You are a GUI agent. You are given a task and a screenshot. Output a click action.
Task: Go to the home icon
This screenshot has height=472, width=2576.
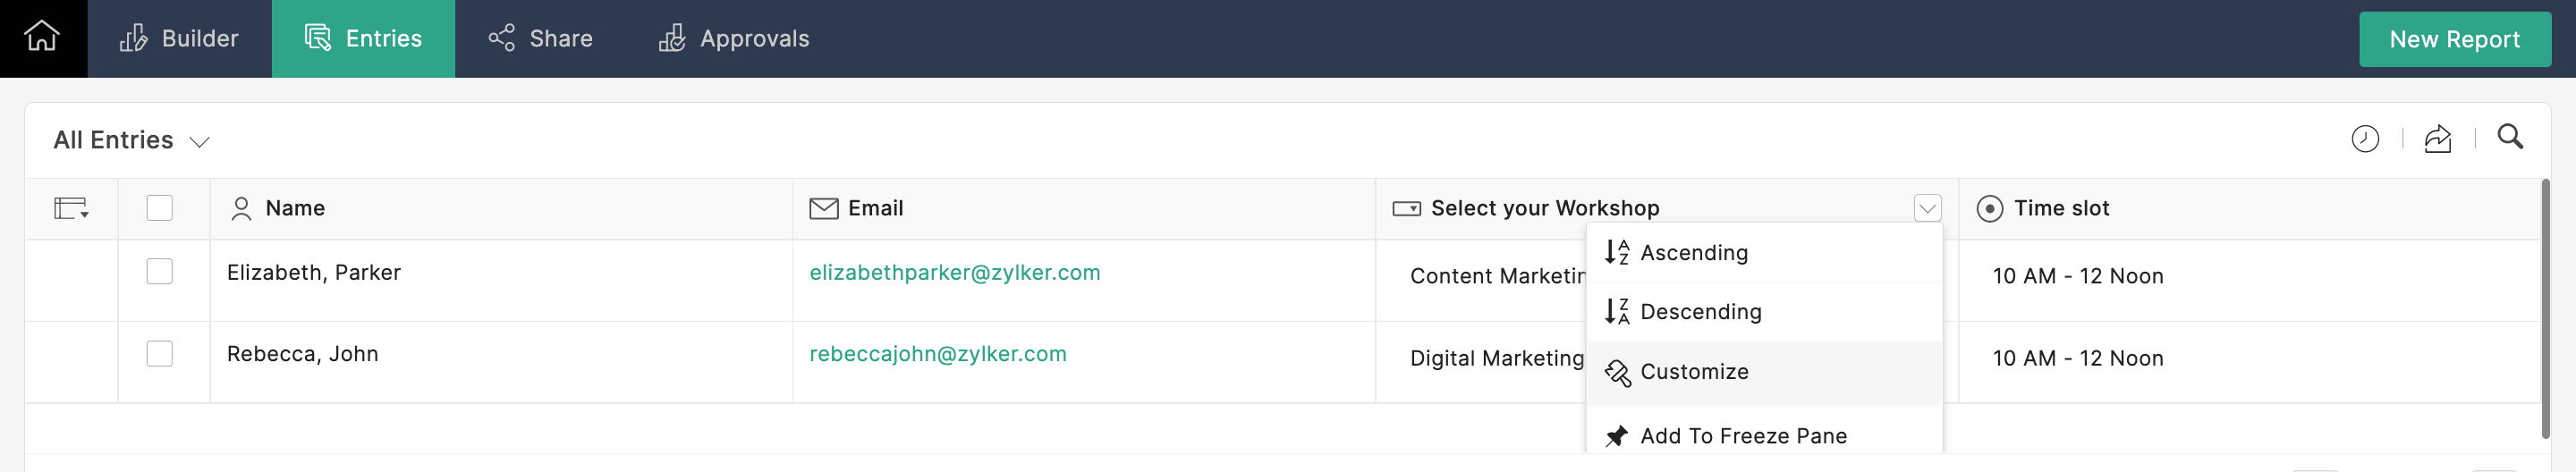click(42, 37)
